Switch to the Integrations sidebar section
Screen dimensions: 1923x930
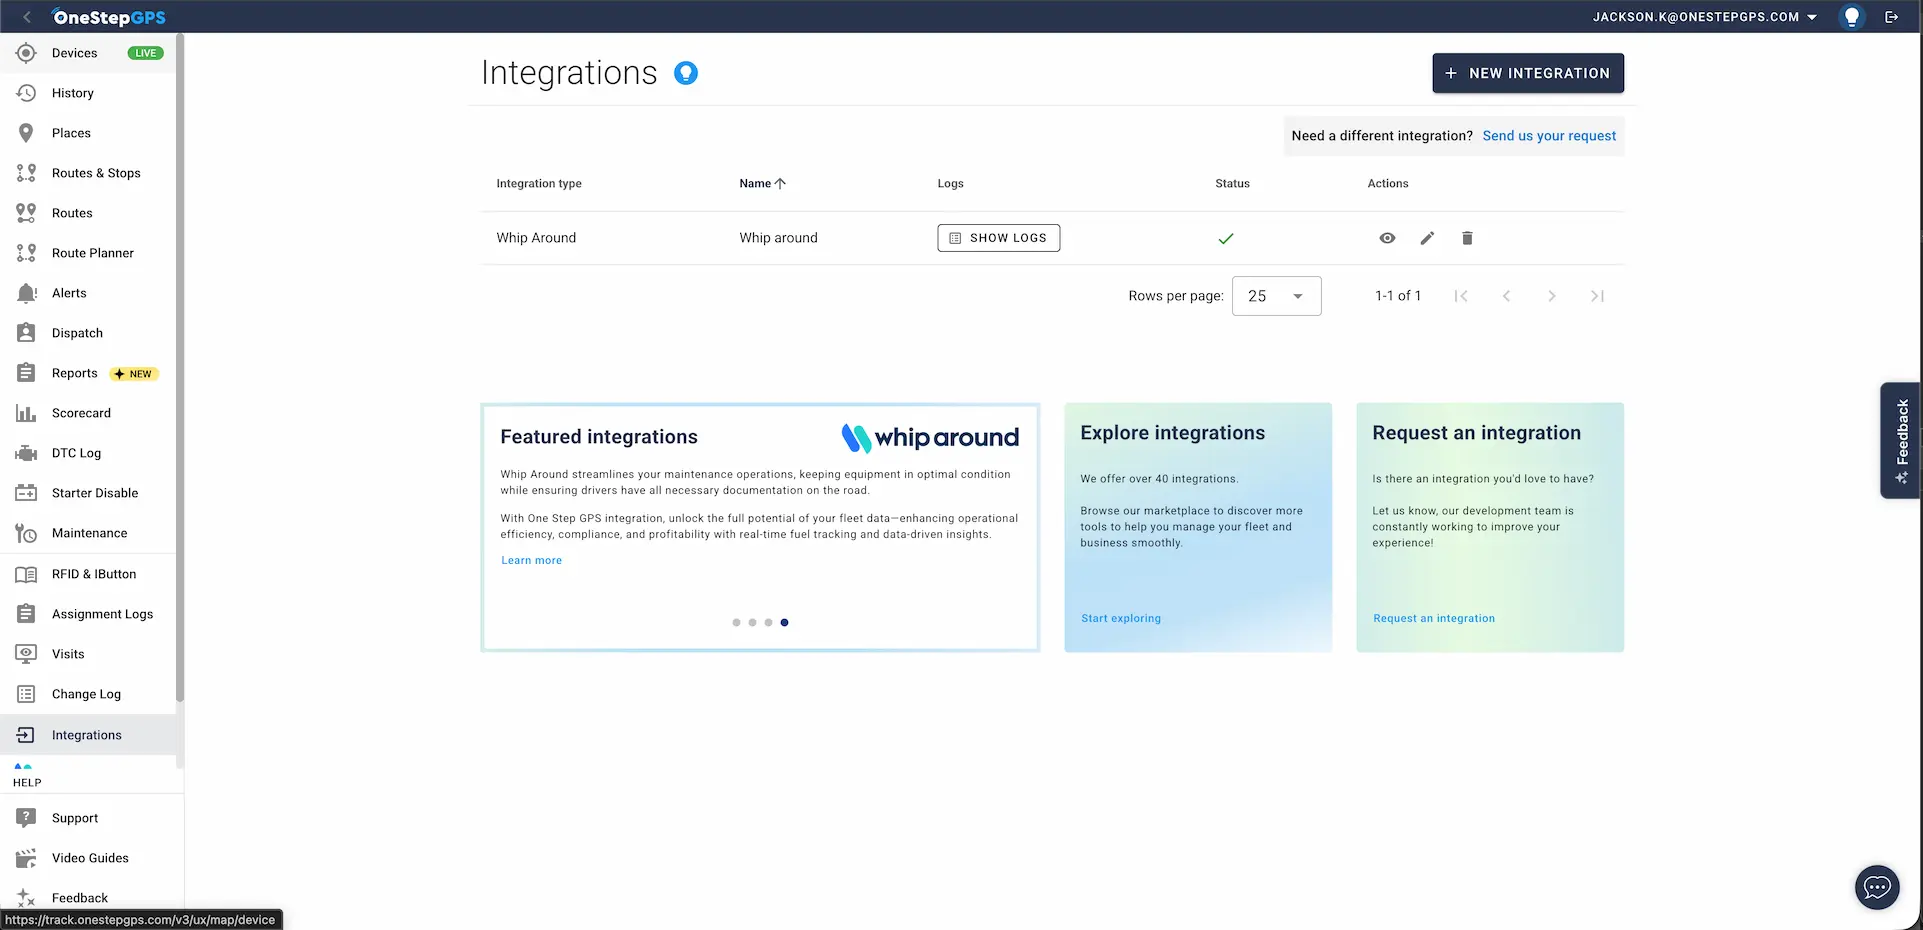(x=87, y=734)
